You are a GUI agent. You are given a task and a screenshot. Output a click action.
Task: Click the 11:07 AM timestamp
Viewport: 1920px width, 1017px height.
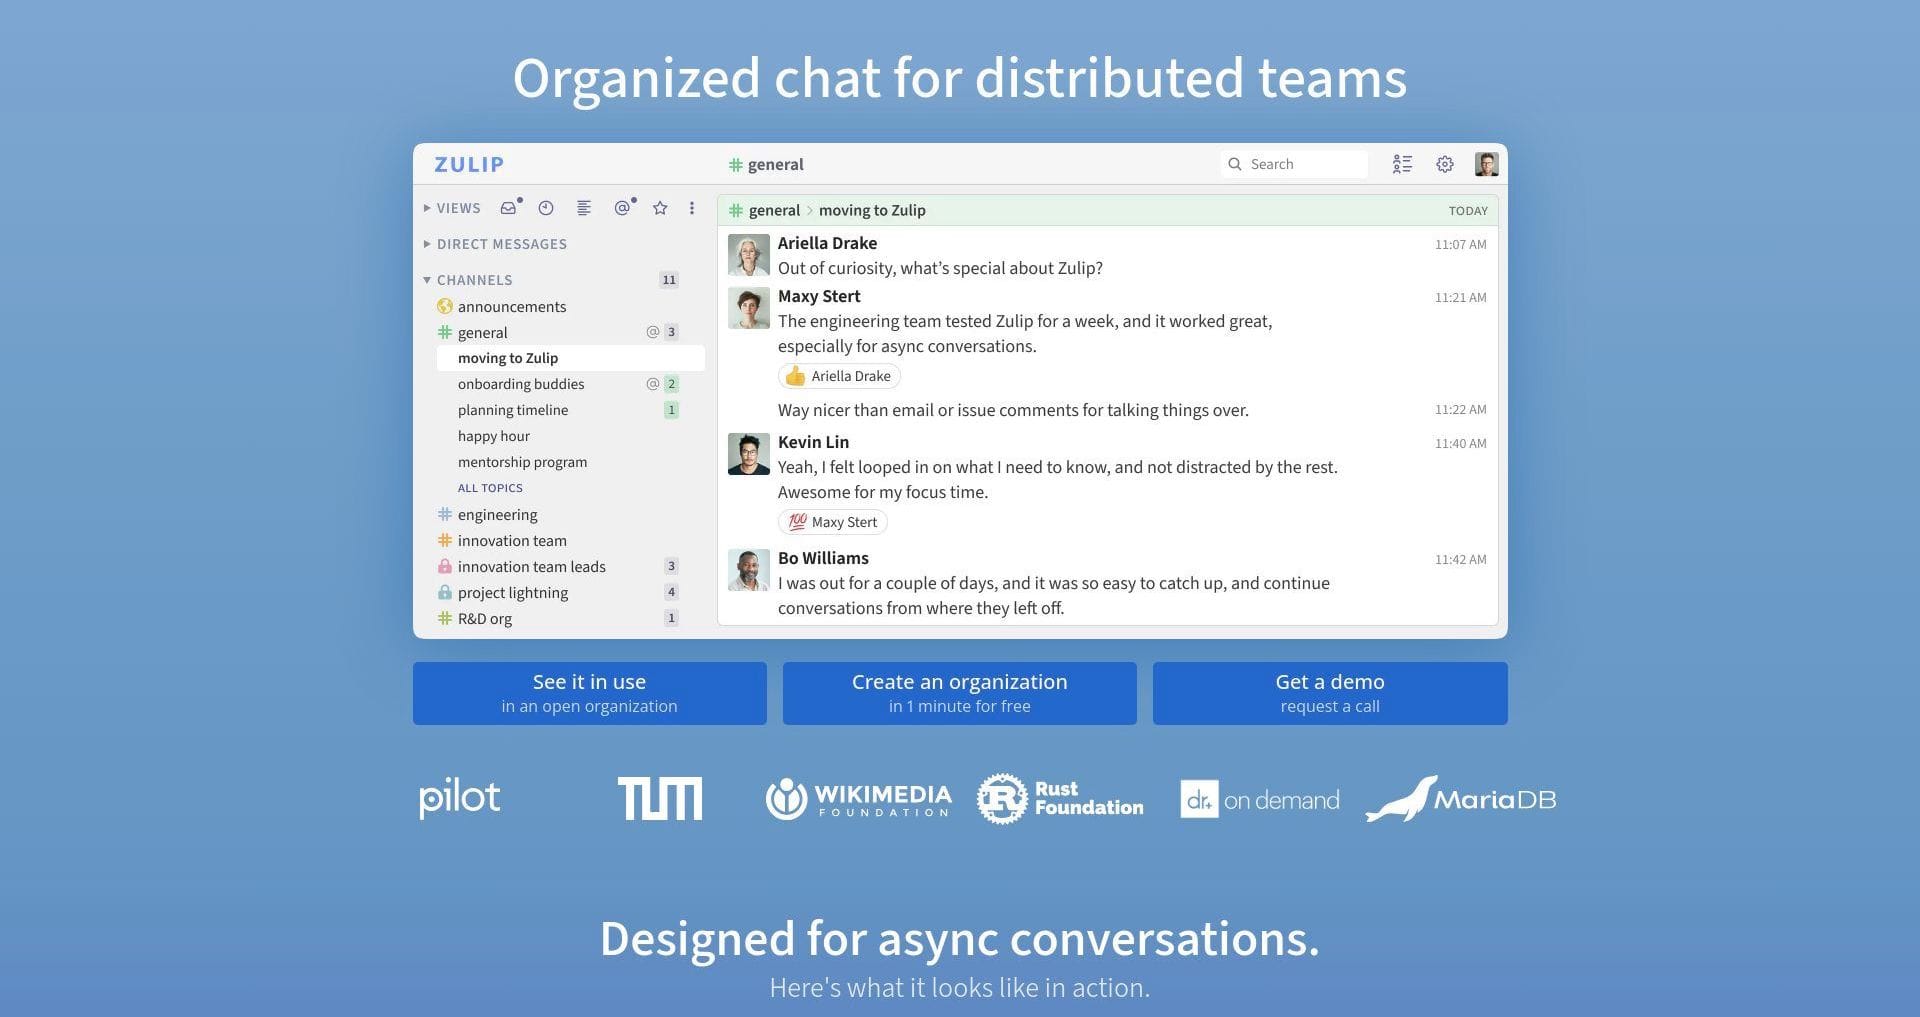click(1460, 244)
